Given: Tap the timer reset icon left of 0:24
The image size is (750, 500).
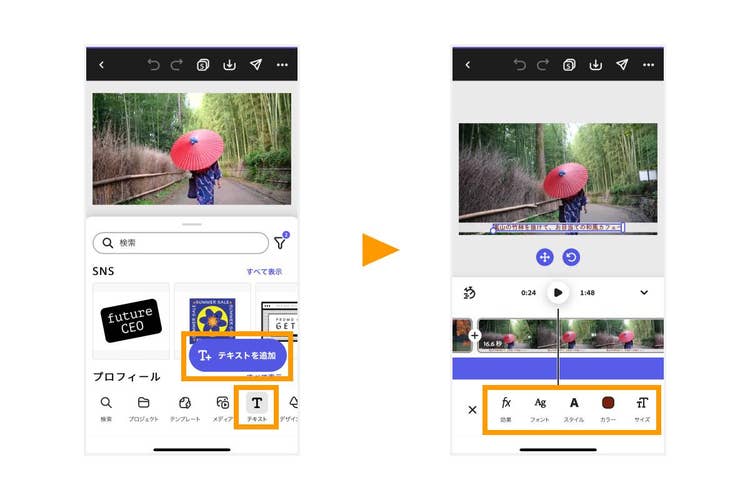Looking at the screenshot, I should (x=469, y=292).
